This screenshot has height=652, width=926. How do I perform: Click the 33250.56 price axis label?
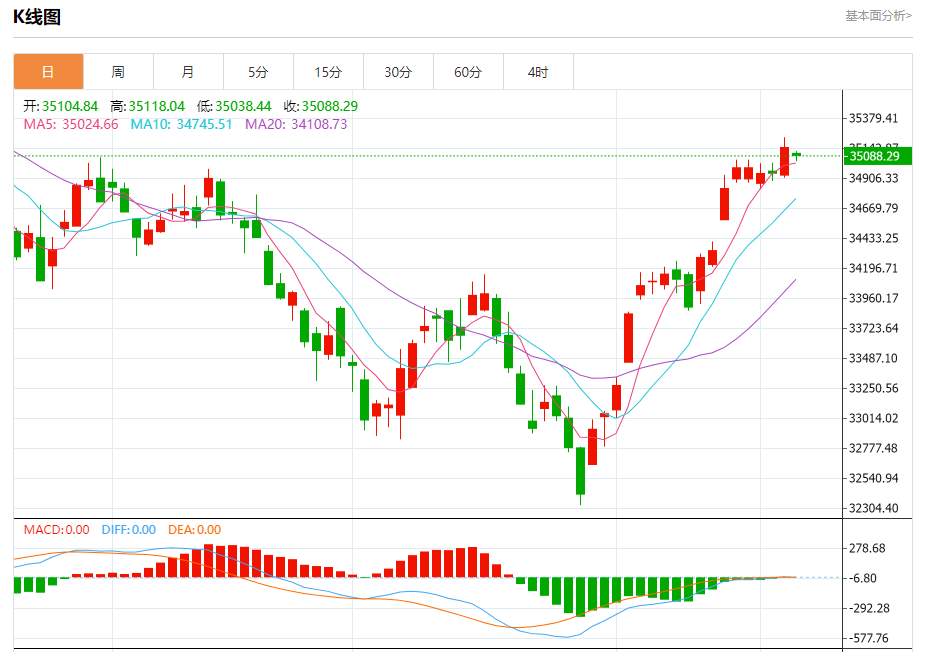873,388
